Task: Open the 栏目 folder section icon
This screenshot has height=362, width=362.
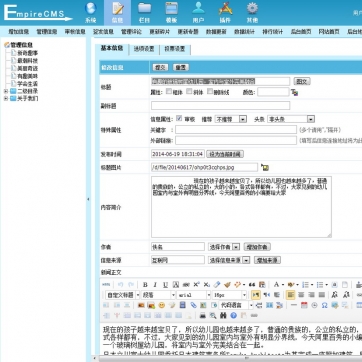Action: click(x=144, y=13)
